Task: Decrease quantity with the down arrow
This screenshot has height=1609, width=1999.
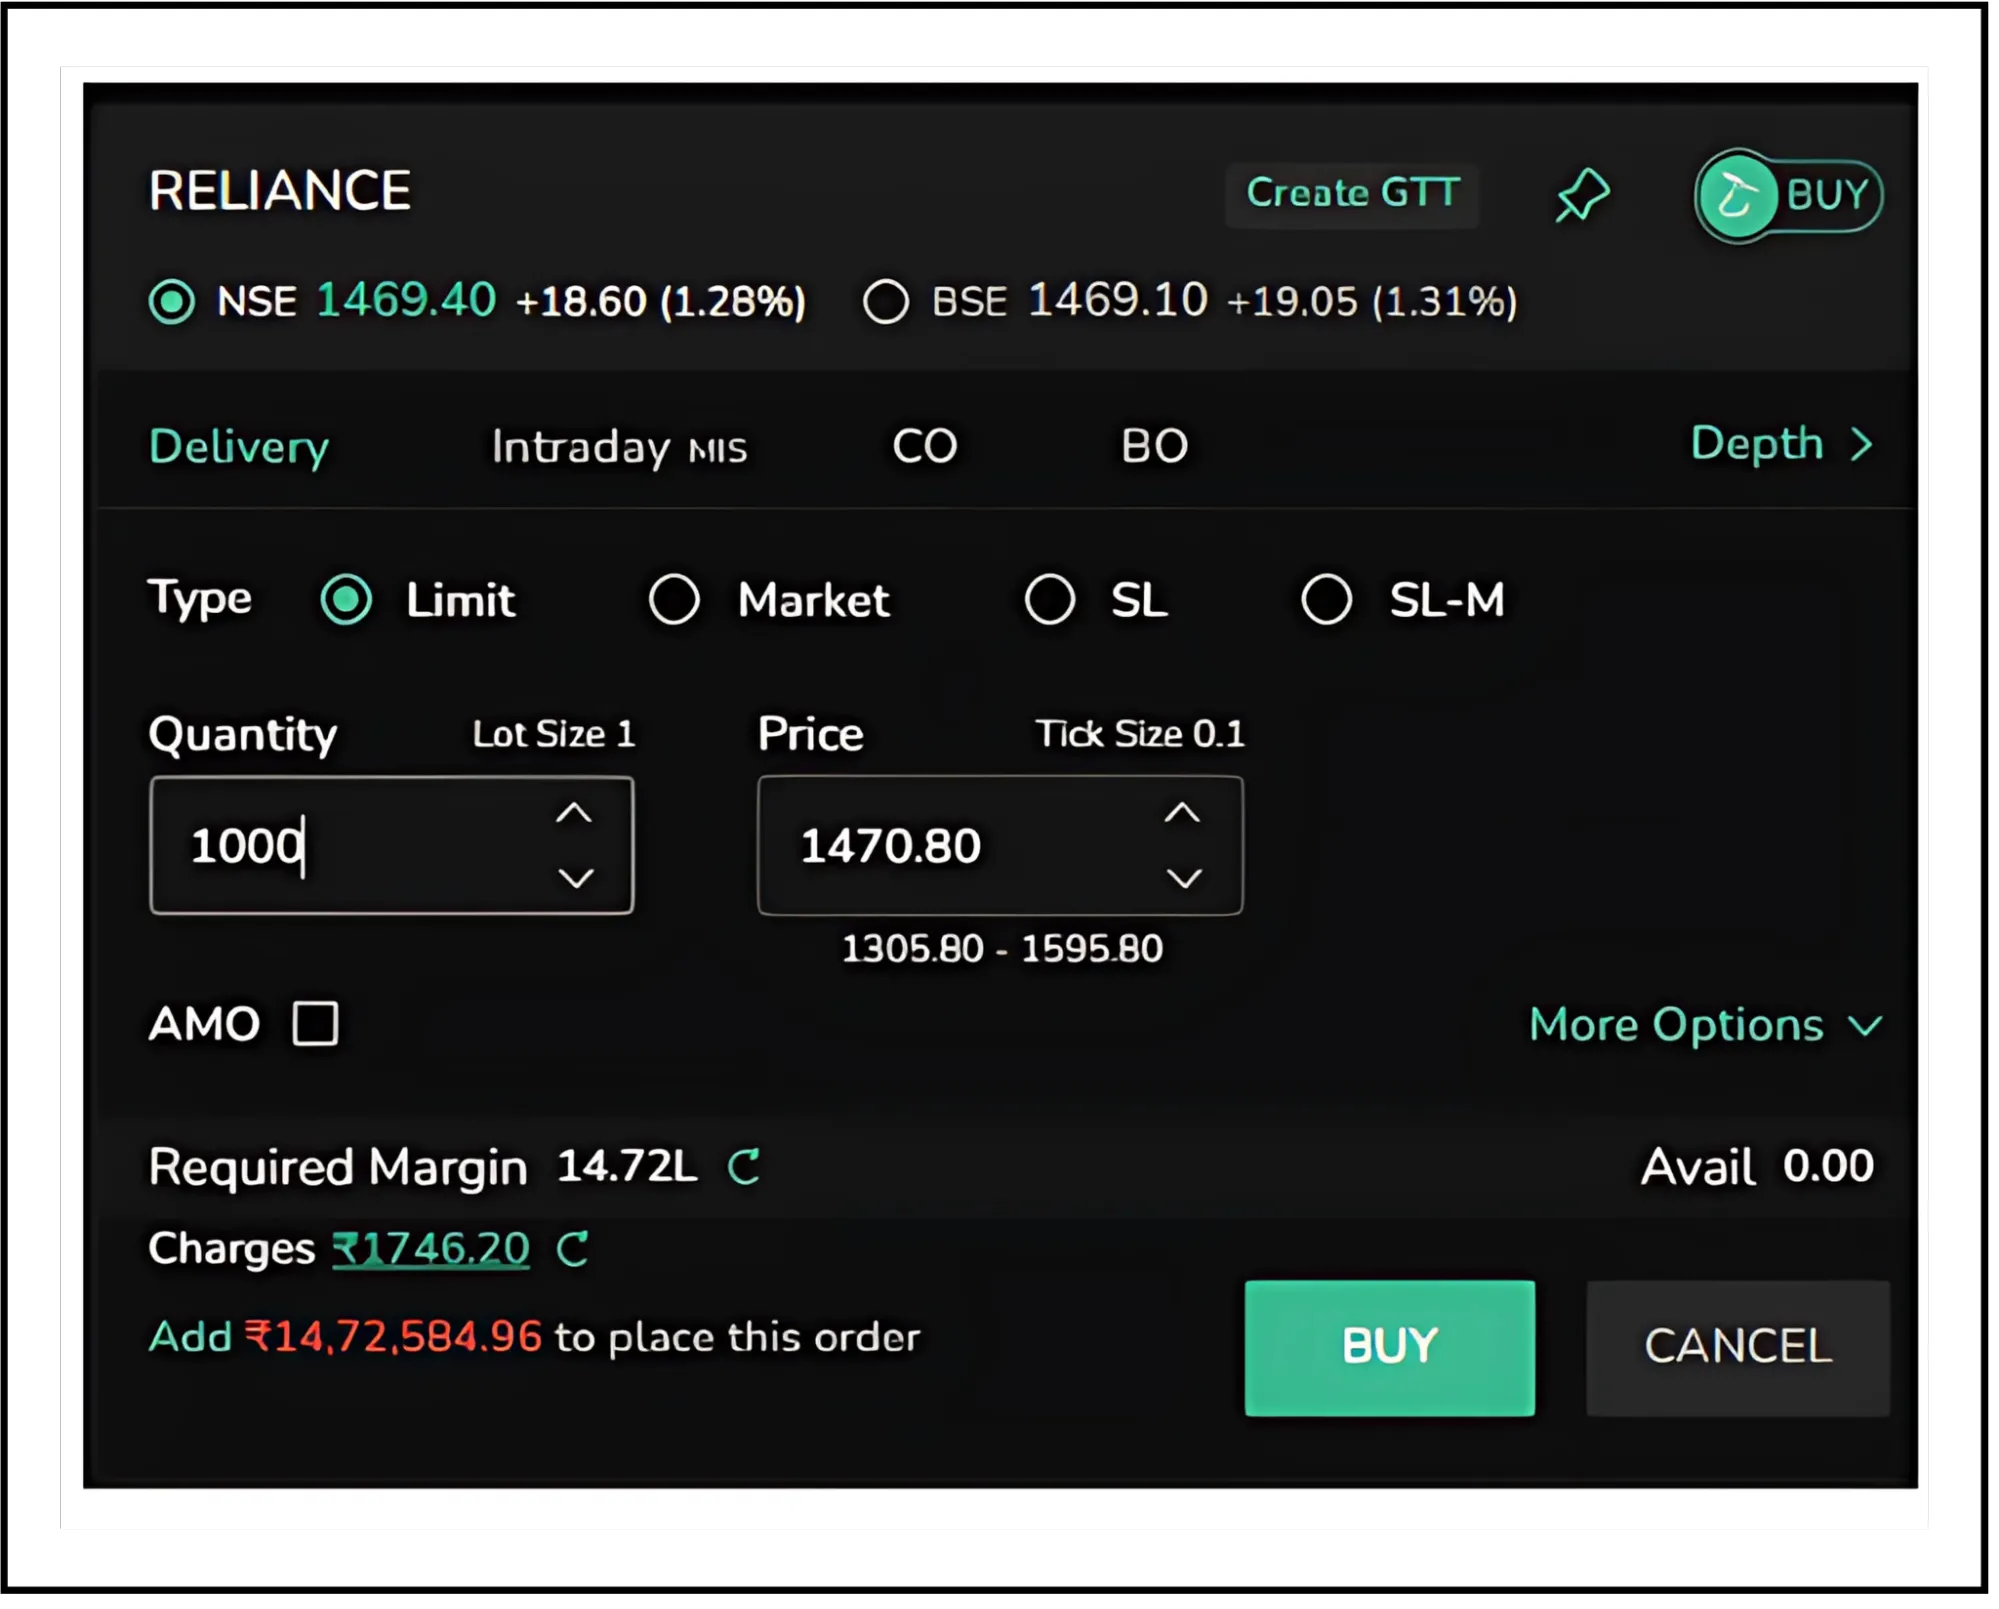Action: coord(576,878)
